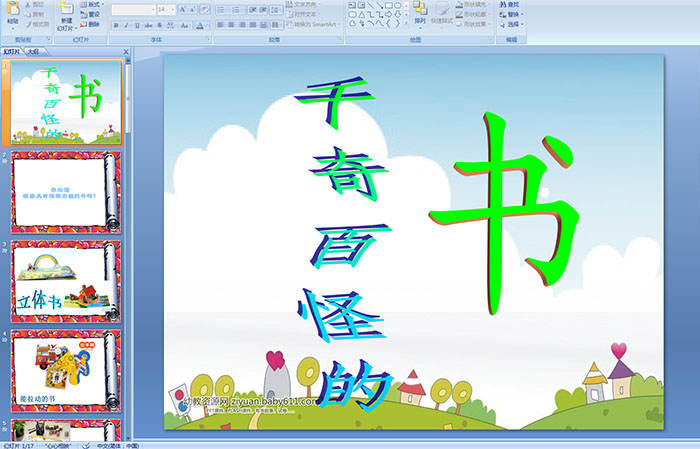700x449 pixels.
Task: Toggle Bold formatting
Action: tap(116, 25)
